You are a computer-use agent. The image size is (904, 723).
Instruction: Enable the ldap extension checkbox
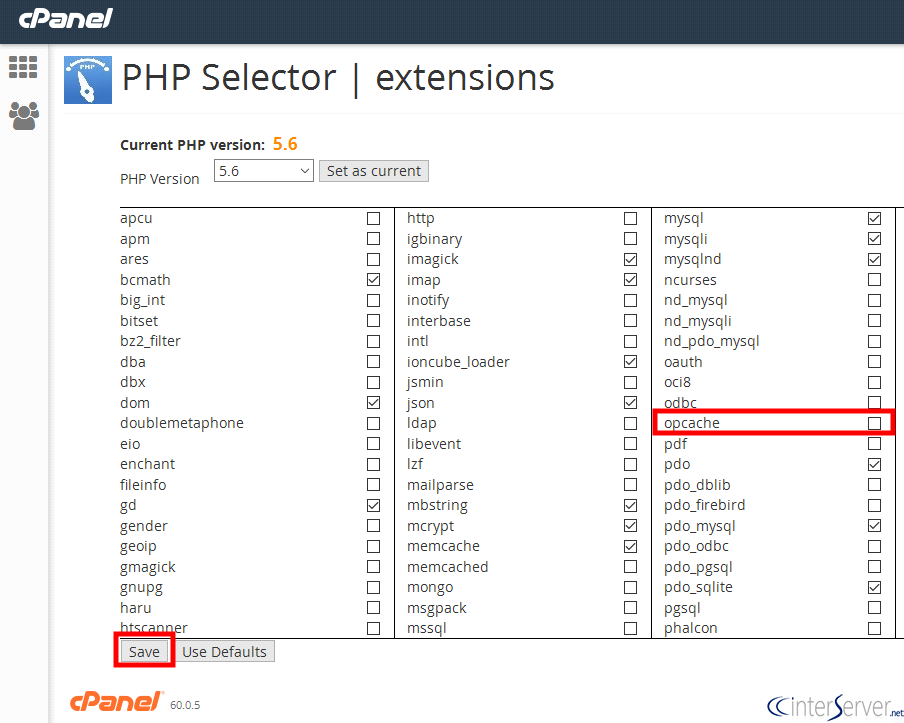pyautogui.click(x=631, y=423)
